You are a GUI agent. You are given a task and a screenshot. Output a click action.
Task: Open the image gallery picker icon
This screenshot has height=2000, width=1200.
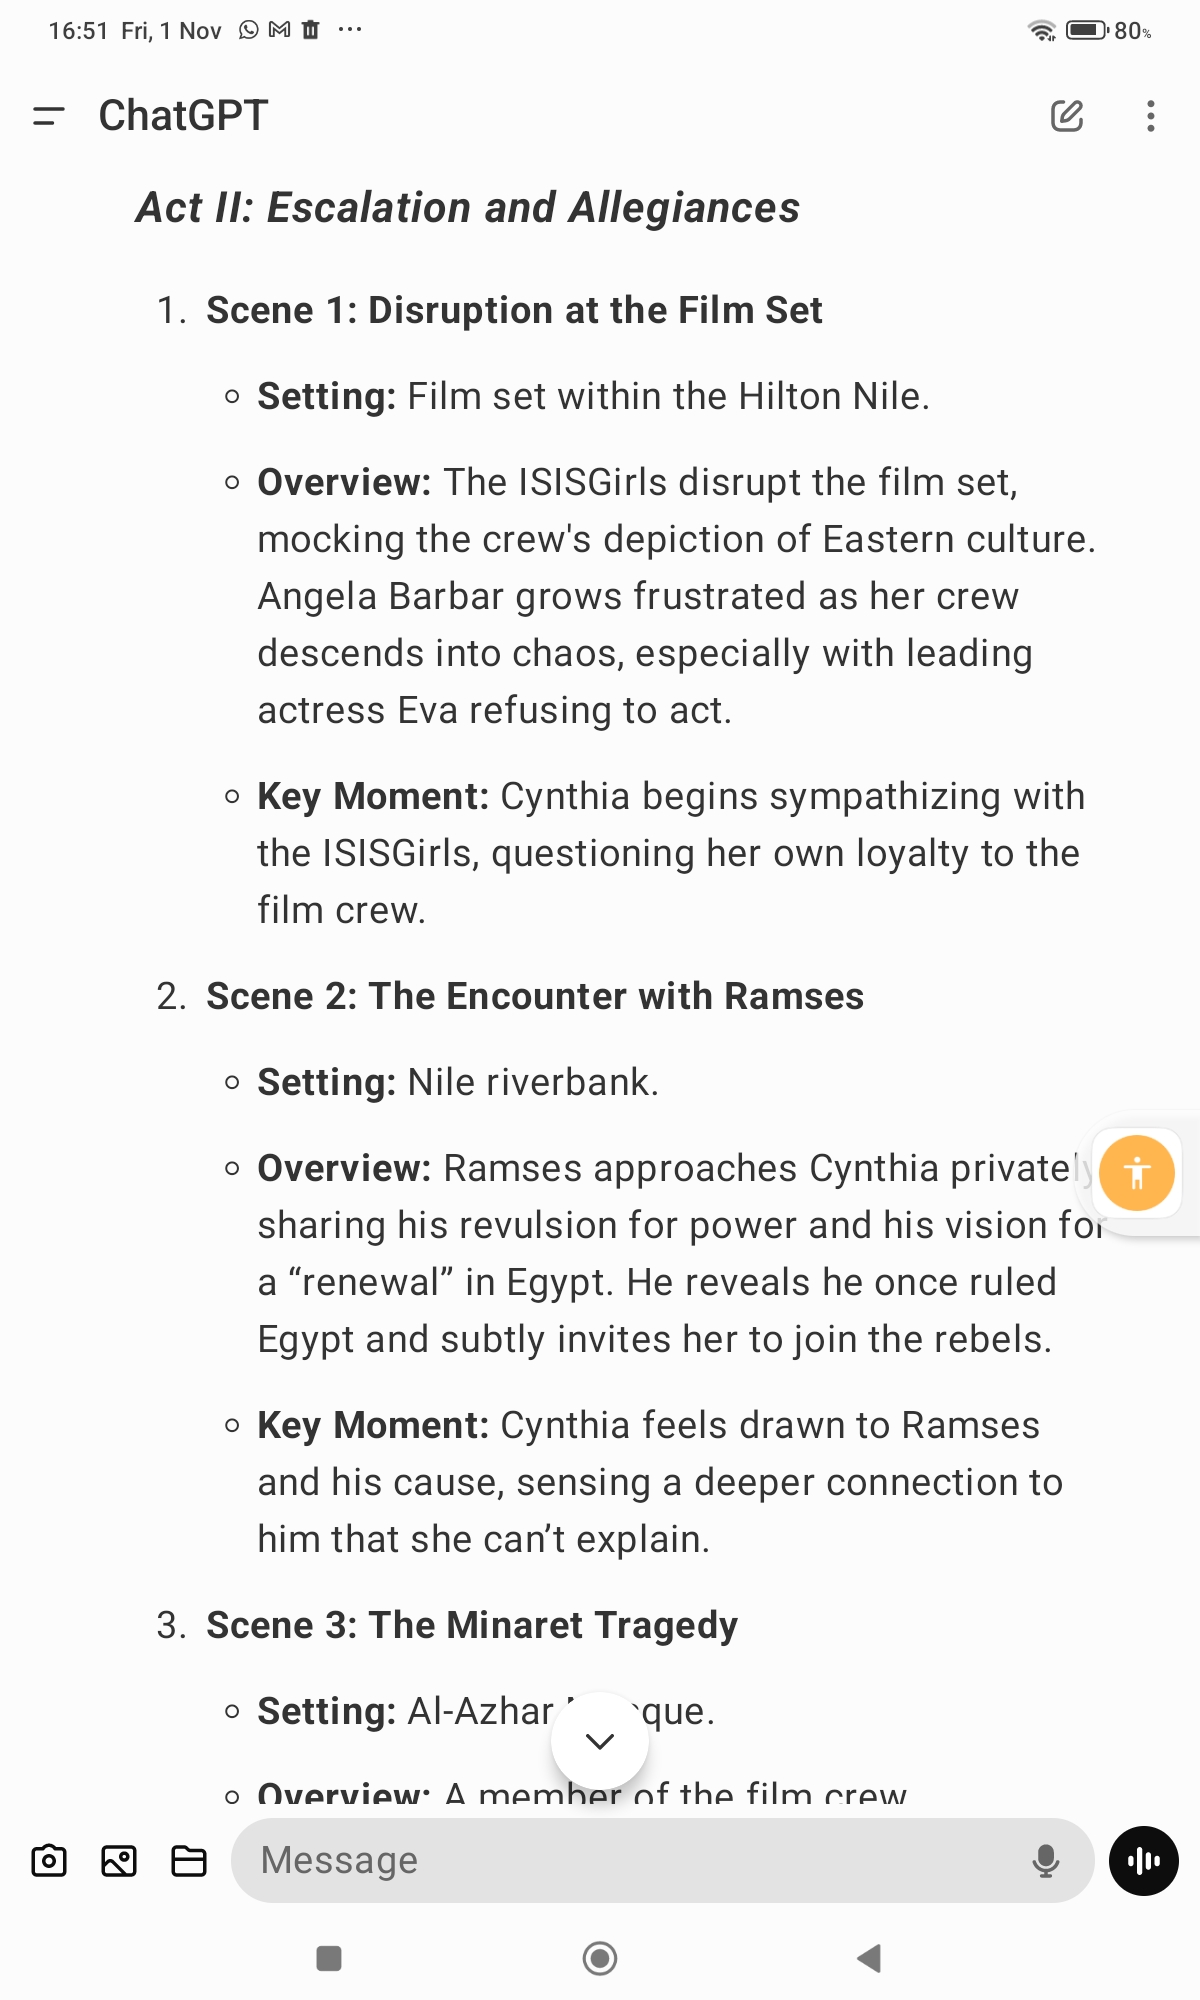click(x=119, y=1861)
